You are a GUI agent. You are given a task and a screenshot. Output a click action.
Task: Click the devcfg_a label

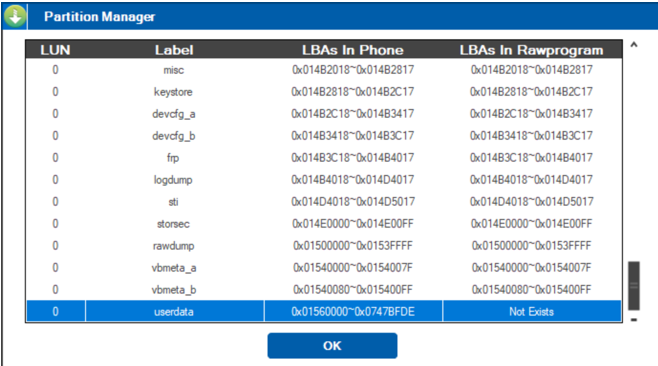point(174,114)
